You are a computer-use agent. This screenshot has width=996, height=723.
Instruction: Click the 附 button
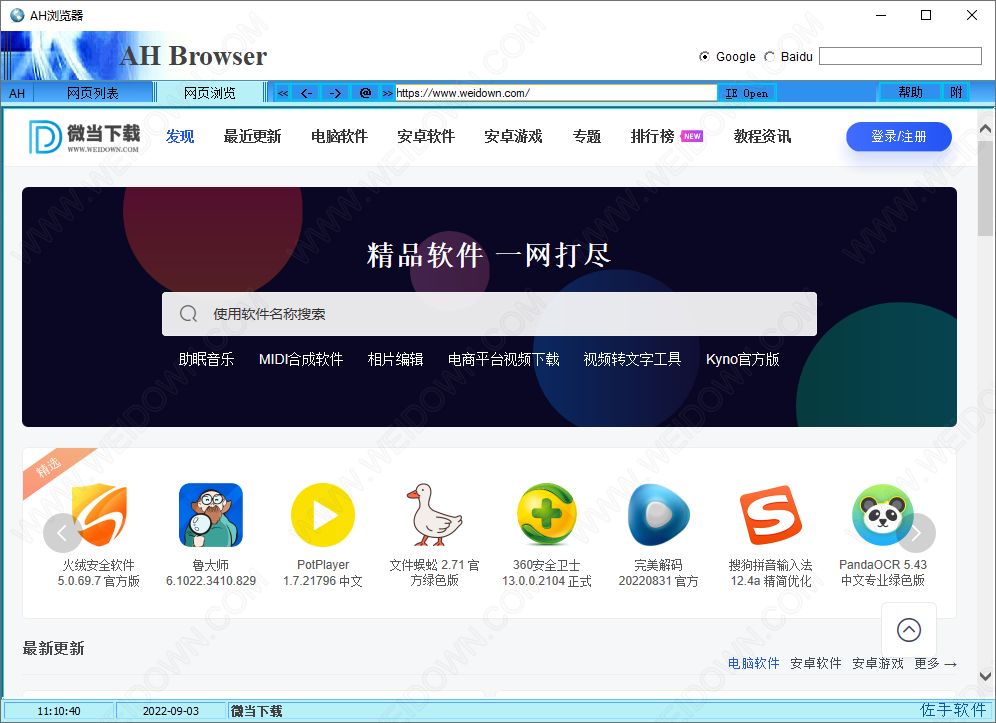point(956,92)
